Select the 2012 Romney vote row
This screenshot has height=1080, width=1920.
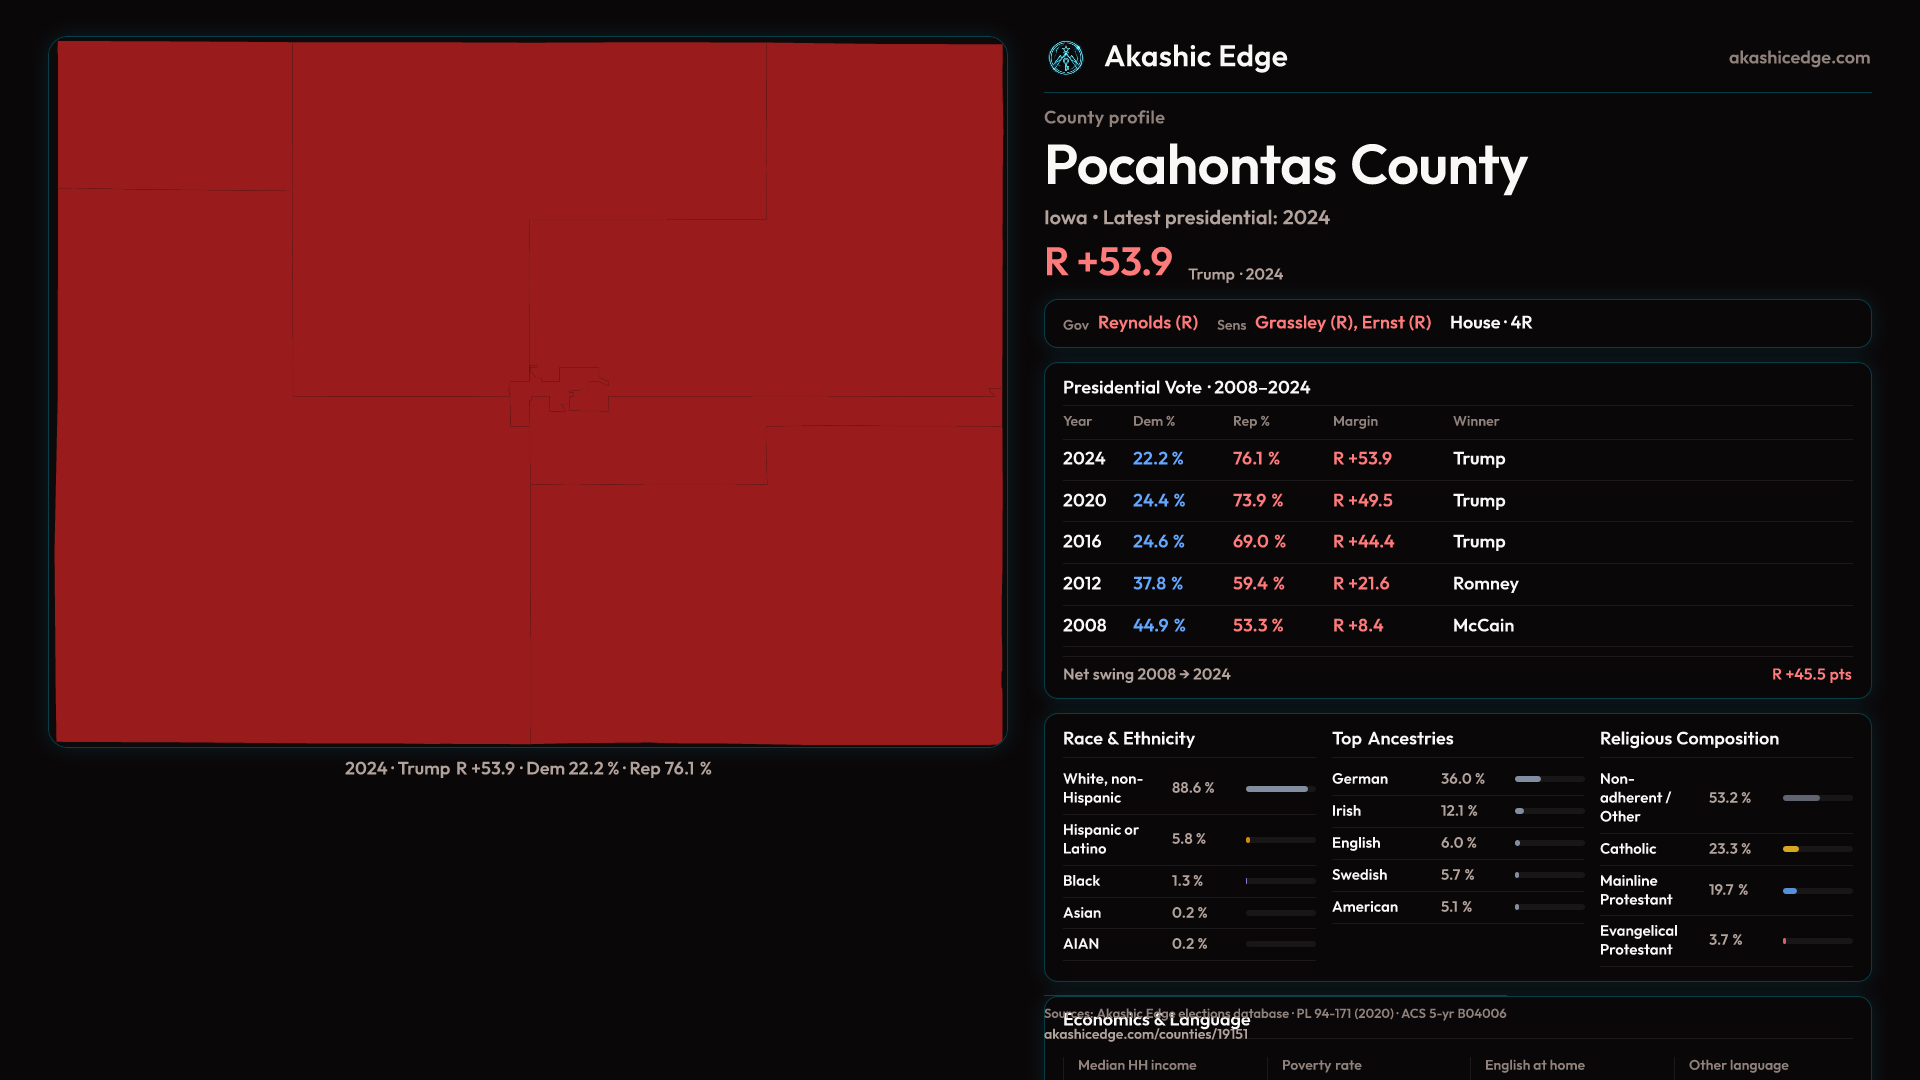point(1456,584)
